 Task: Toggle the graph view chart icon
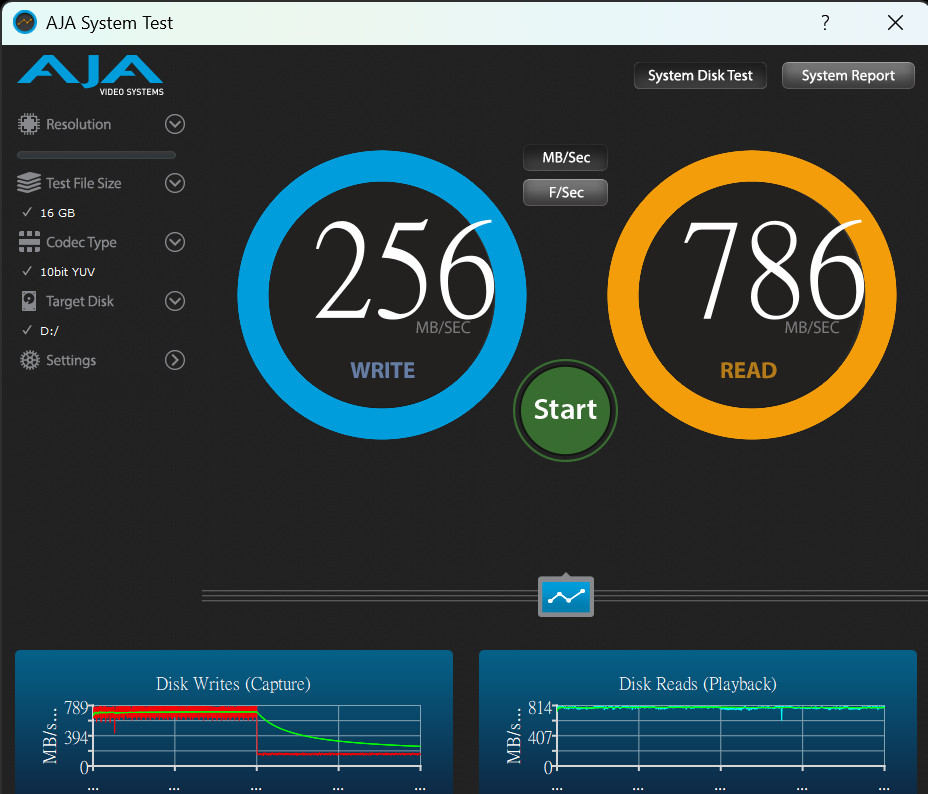pos(566,596)
